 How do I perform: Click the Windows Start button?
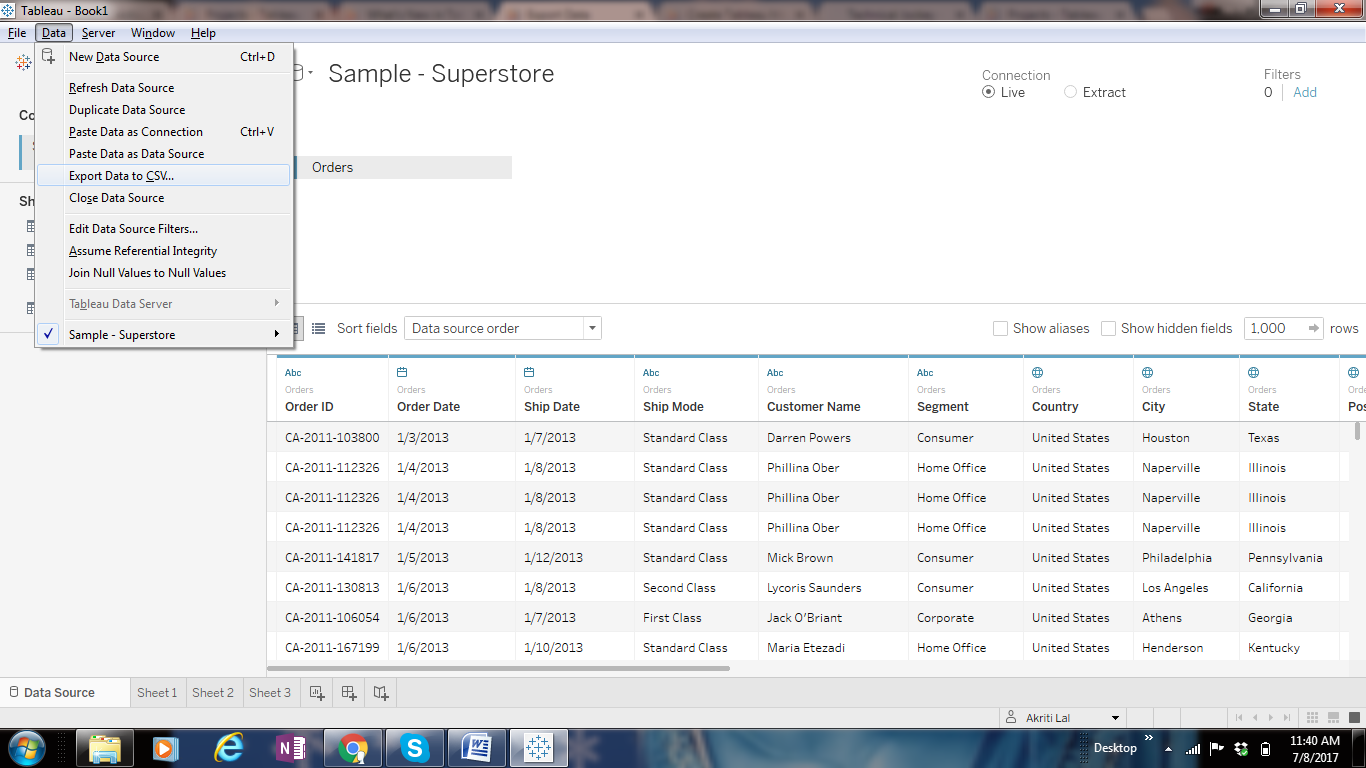pos(25,748)
